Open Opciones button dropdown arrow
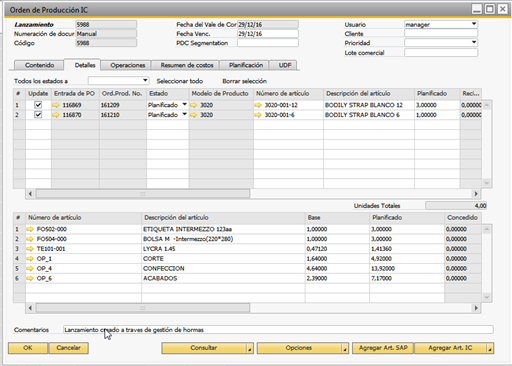Viewport: 512px width, 366px height. coord(345,348)
